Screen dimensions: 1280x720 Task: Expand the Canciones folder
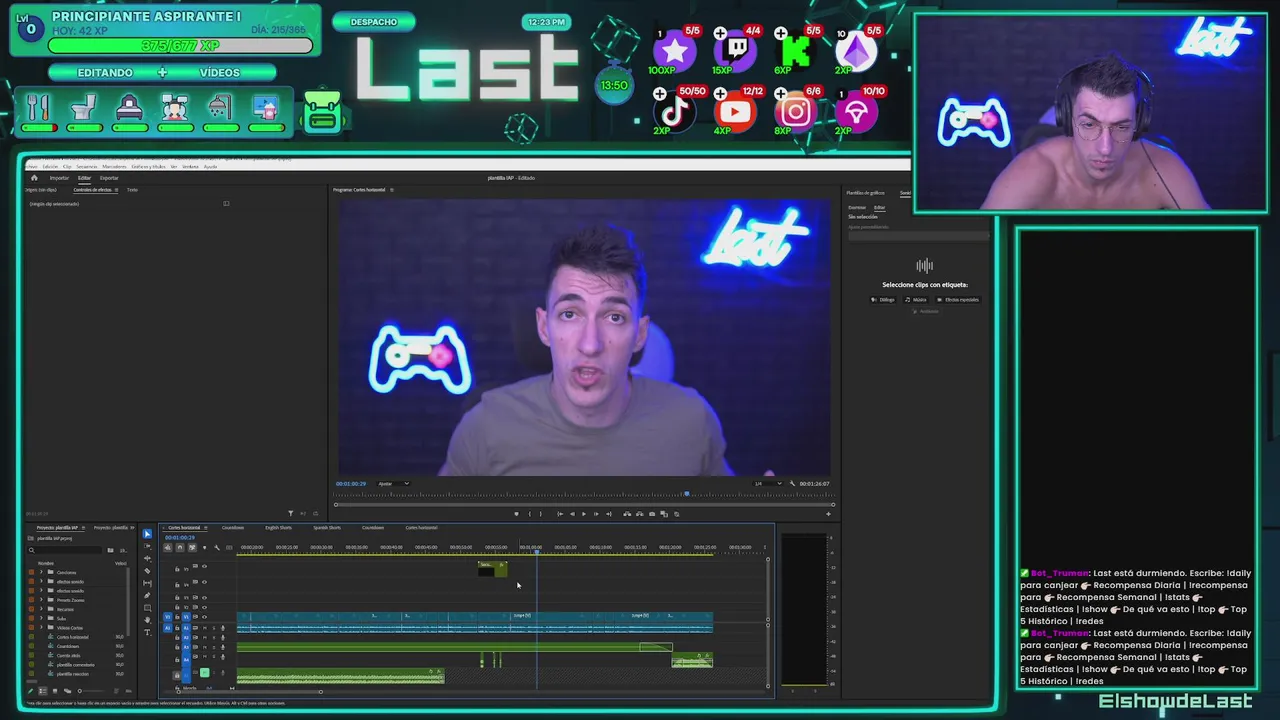coord(41,572)
